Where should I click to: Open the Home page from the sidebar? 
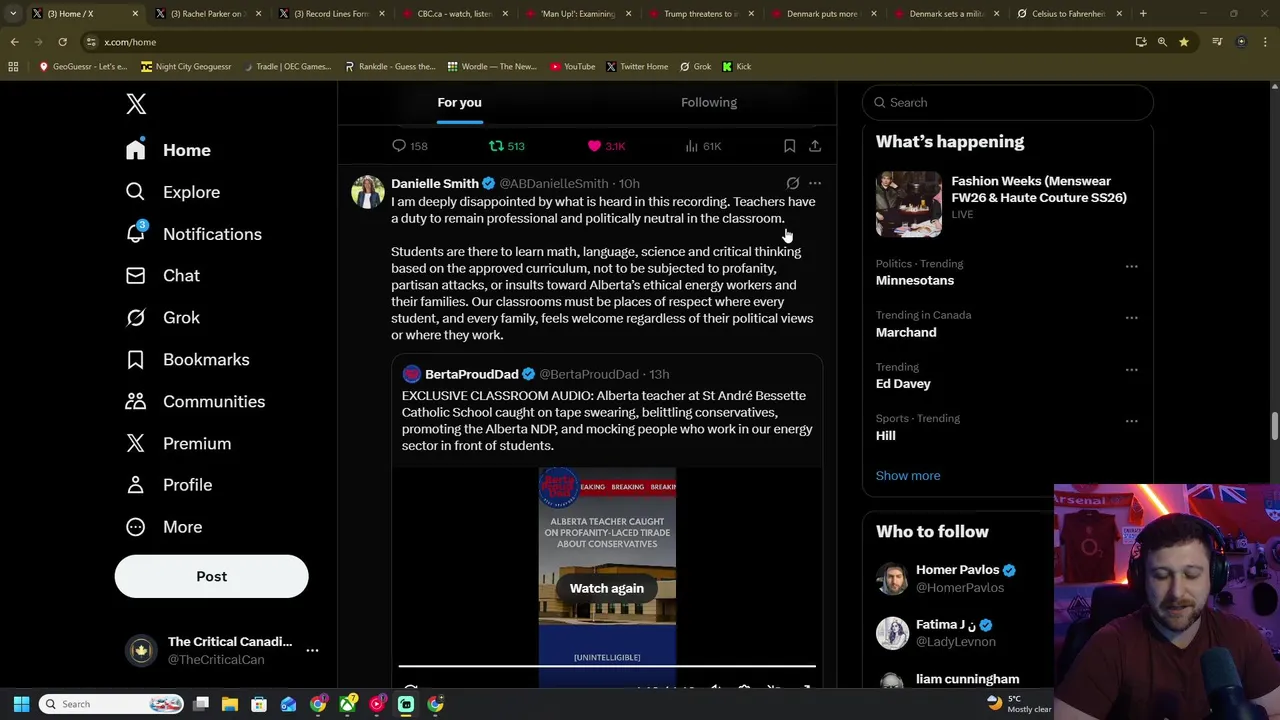click(168, 150)
